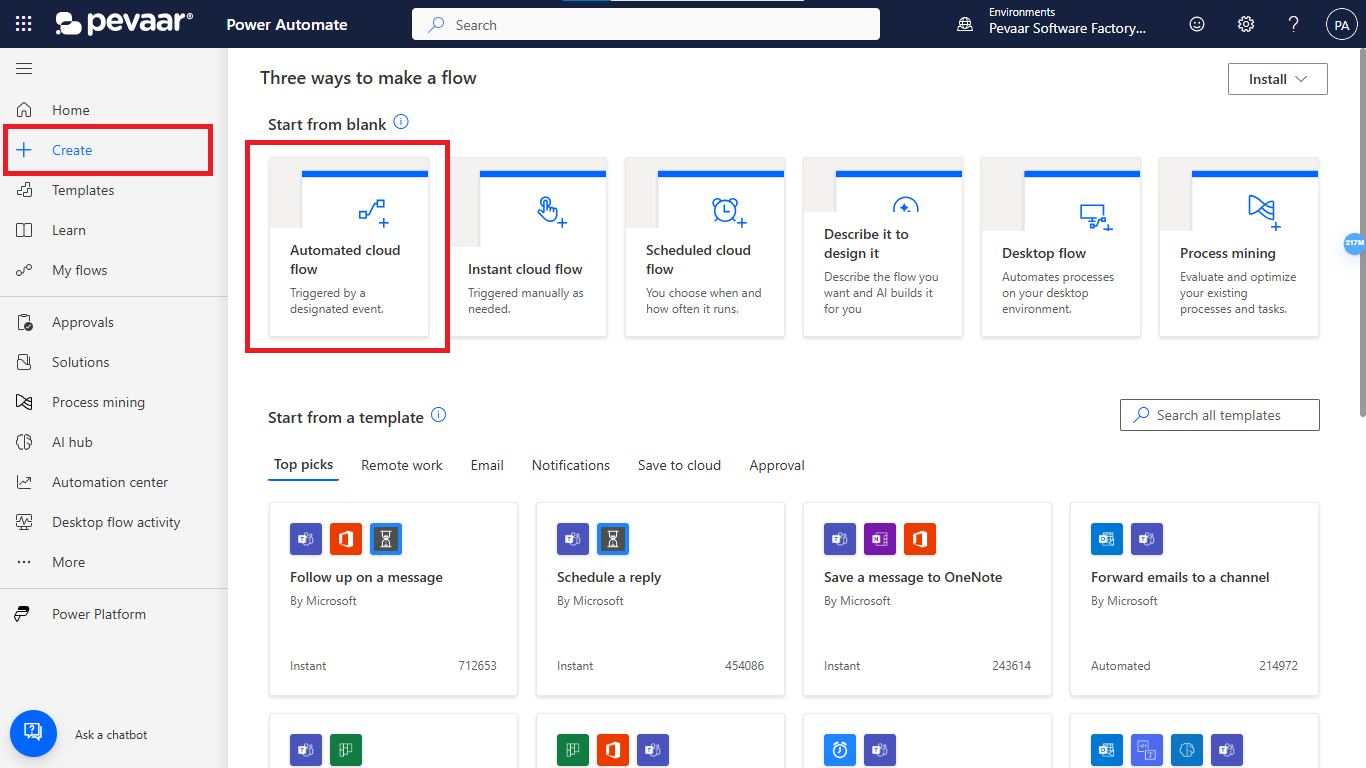1366x768 pixels.
Task: Click the Power Automate title
Action: (x=287, y=25)
